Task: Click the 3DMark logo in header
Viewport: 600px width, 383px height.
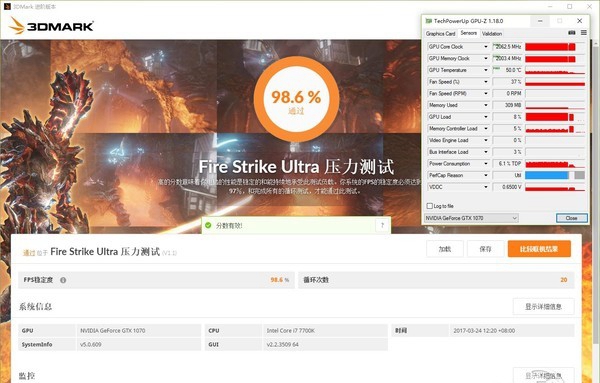Action: tap(51, 26)
